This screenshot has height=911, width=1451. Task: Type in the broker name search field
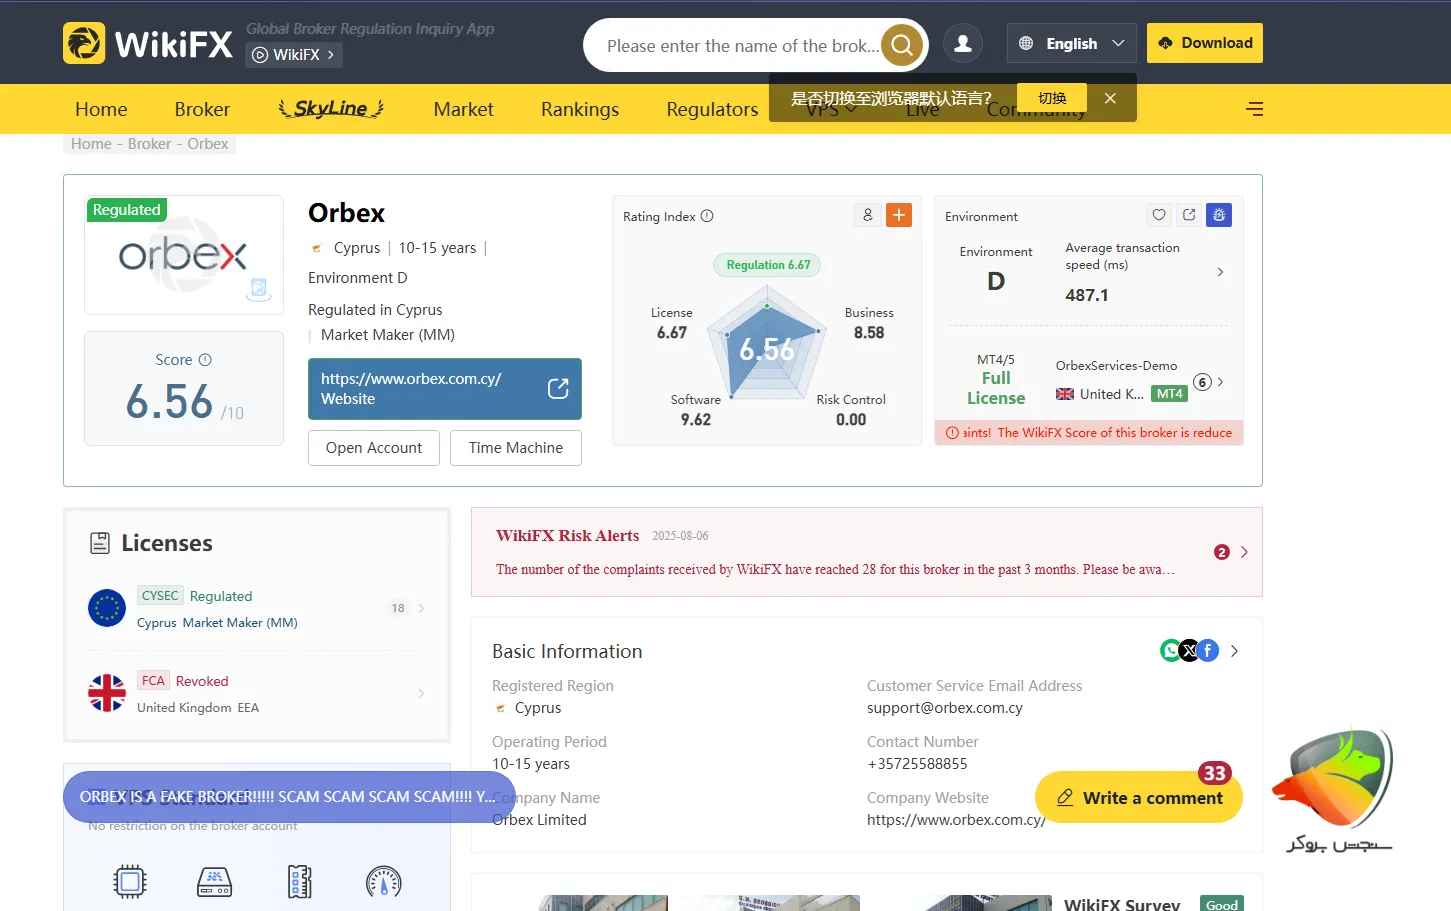coord(740,46)
